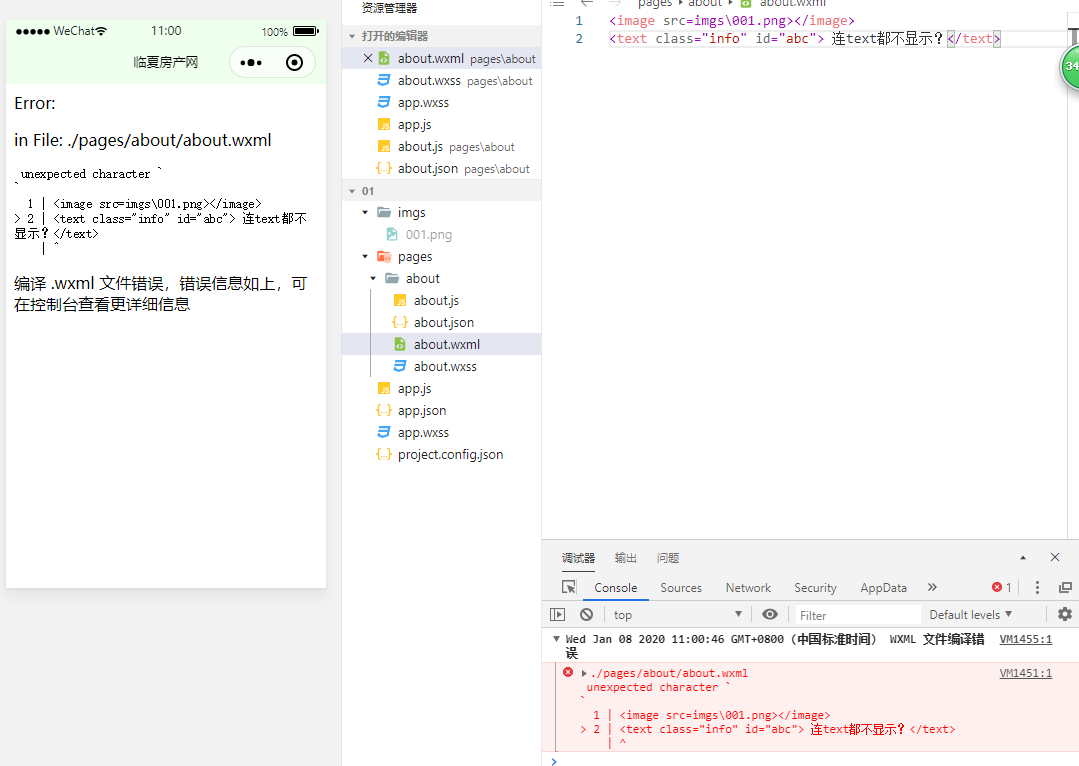This screenshot has height=766, width=1079.
Task: Activate the inspect element picker icon
Action: tap(568, 587)
